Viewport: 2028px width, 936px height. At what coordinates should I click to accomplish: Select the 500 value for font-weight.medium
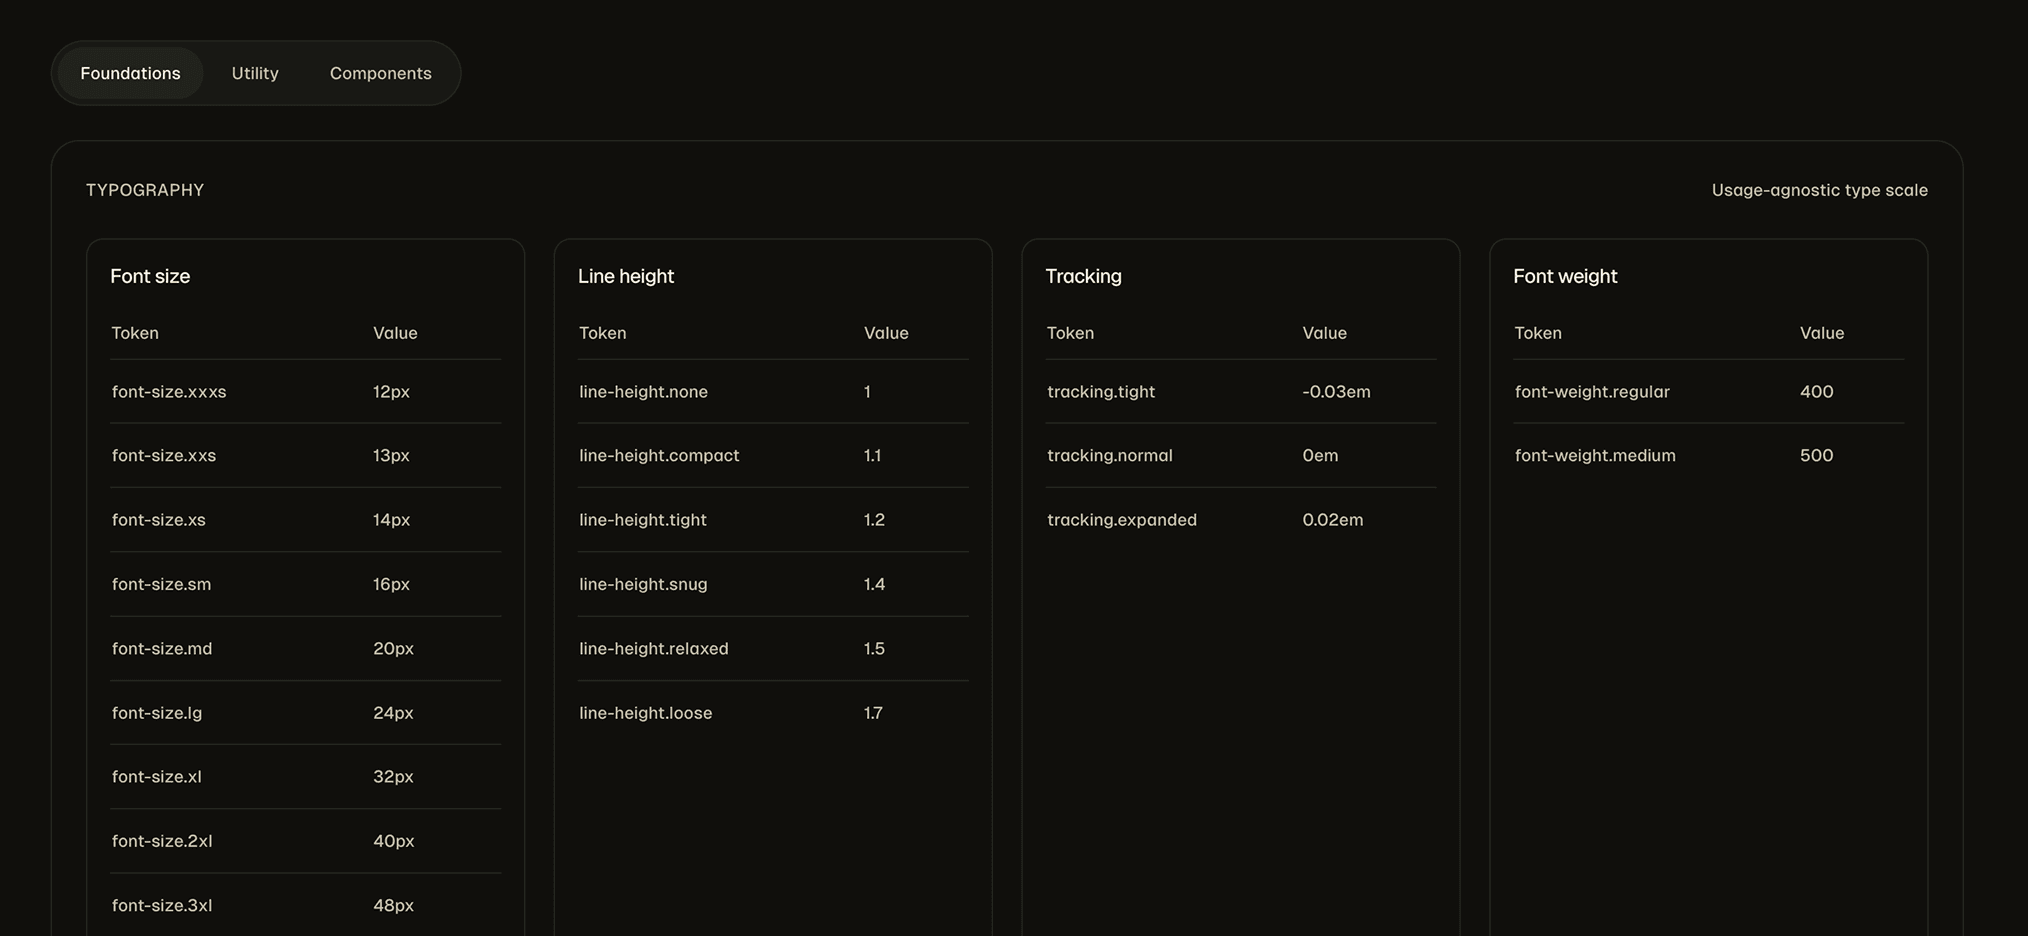(x=1816, y=455)
